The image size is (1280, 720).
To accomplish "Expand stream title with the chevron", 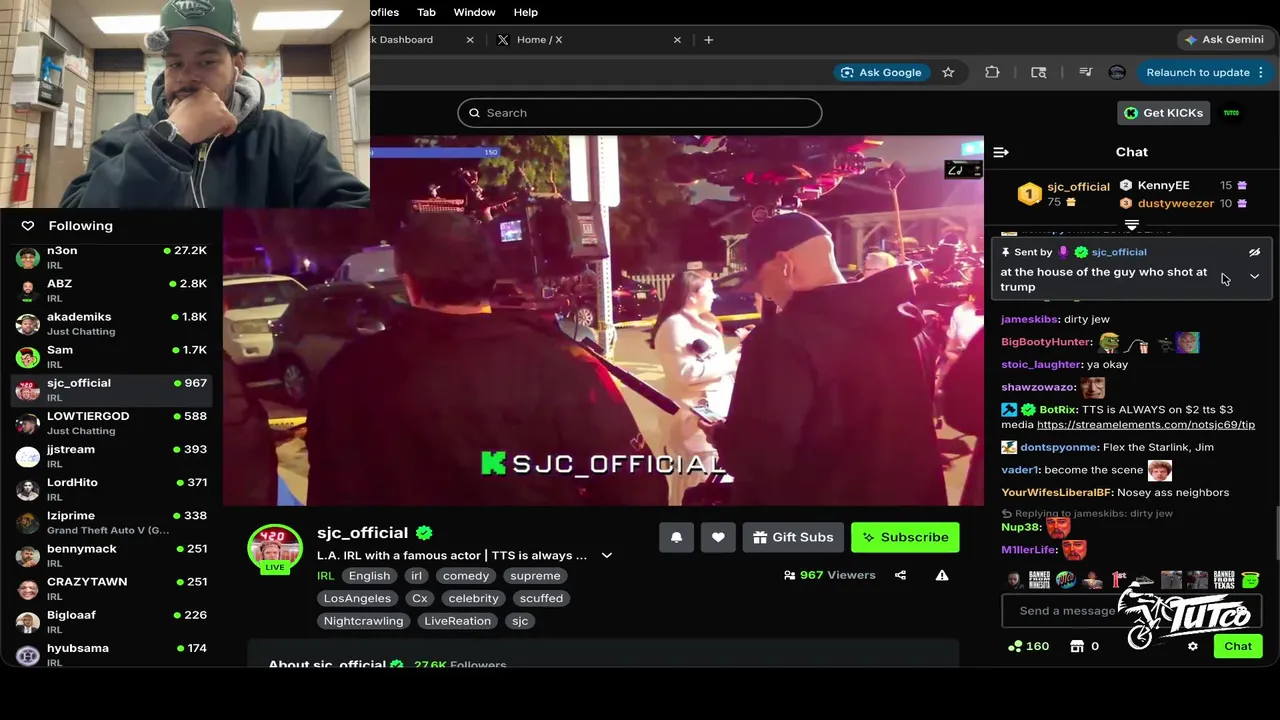I will (606, 555).
